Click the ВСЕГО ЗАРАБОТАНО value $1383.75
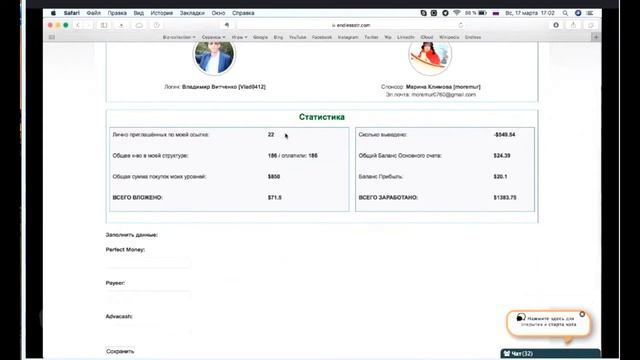Viewport: 640px width, 360px height. point(505,198)
